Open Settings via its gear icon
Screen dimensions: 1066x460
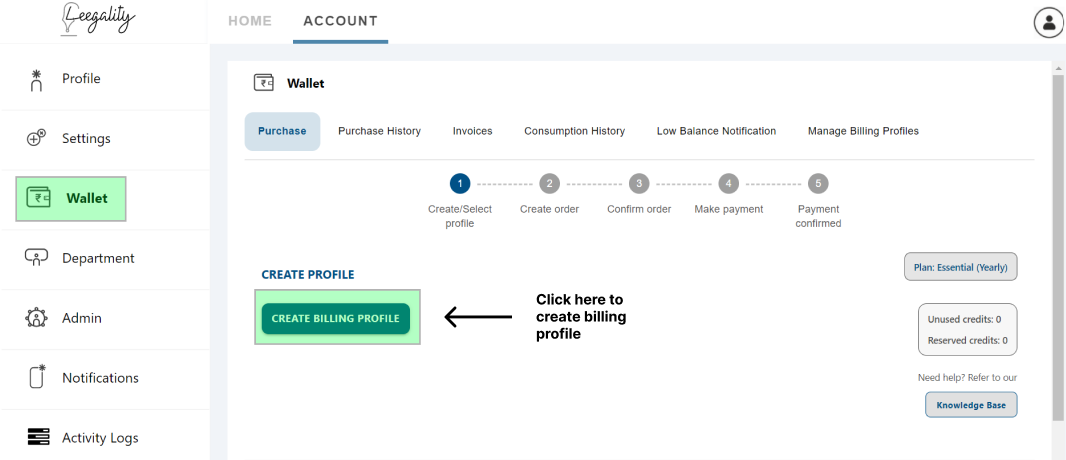[x=37, y=139]
